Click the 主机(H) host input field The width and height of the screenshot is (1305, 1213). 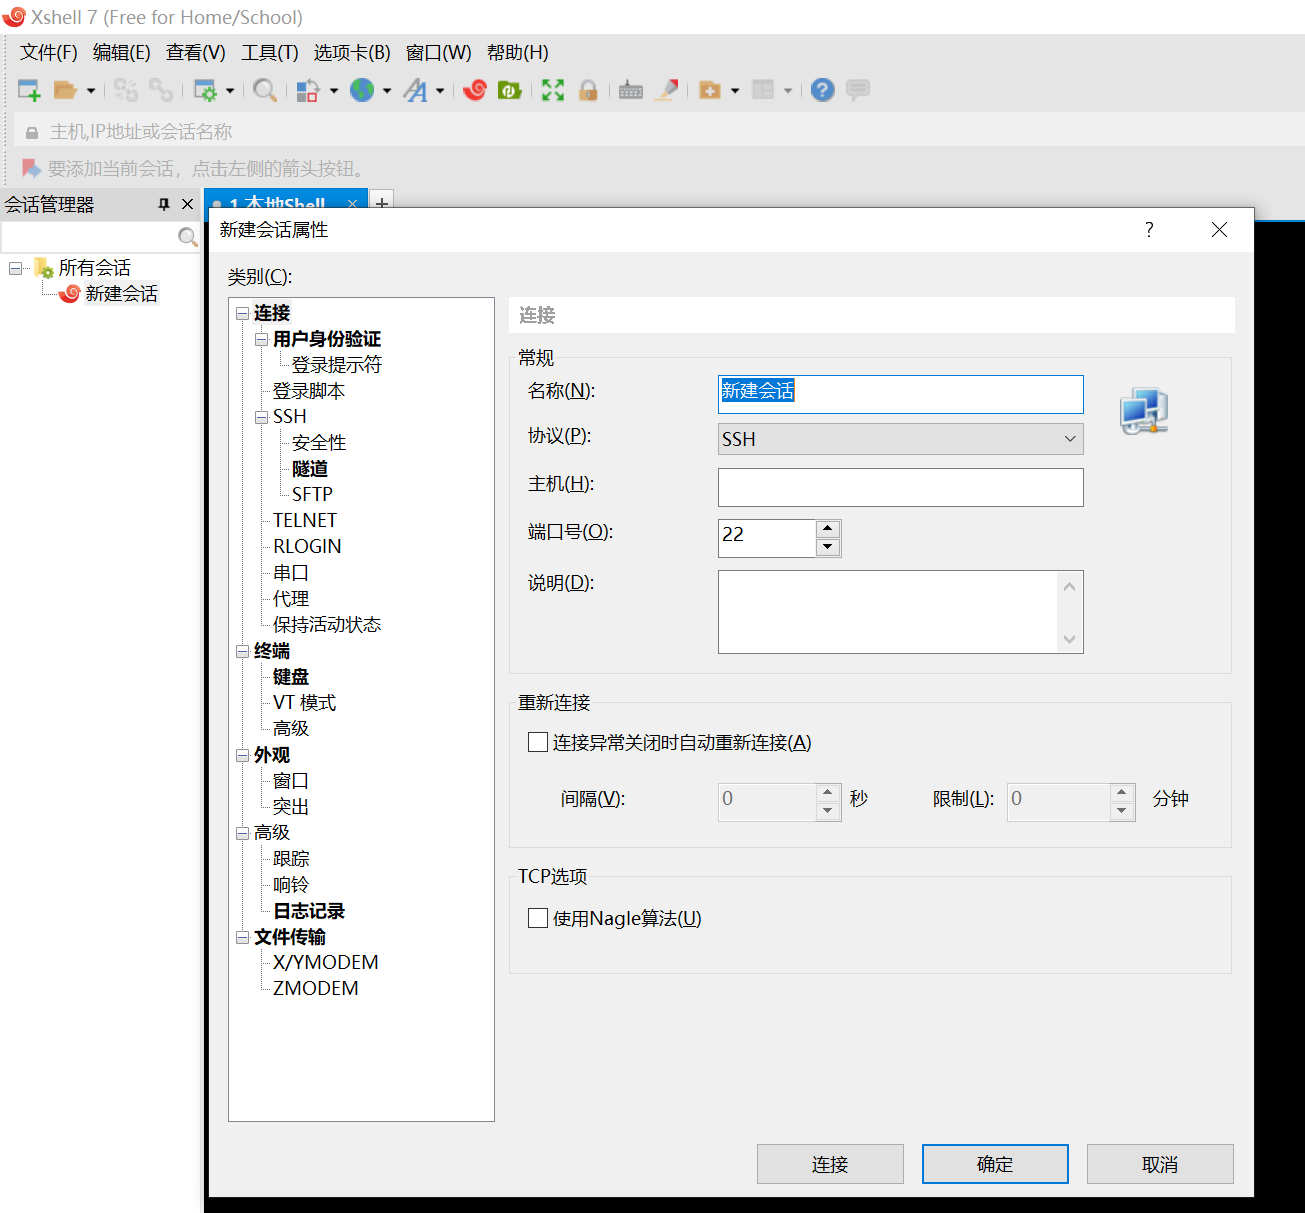point(901,487)
